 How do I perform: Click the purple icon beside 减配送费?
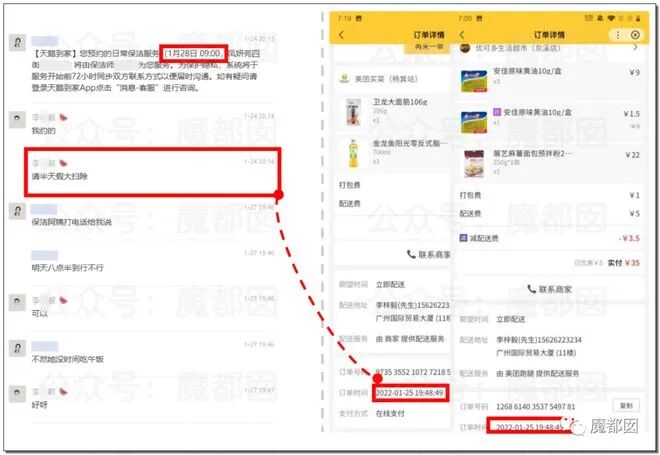[x=463, y=238]
